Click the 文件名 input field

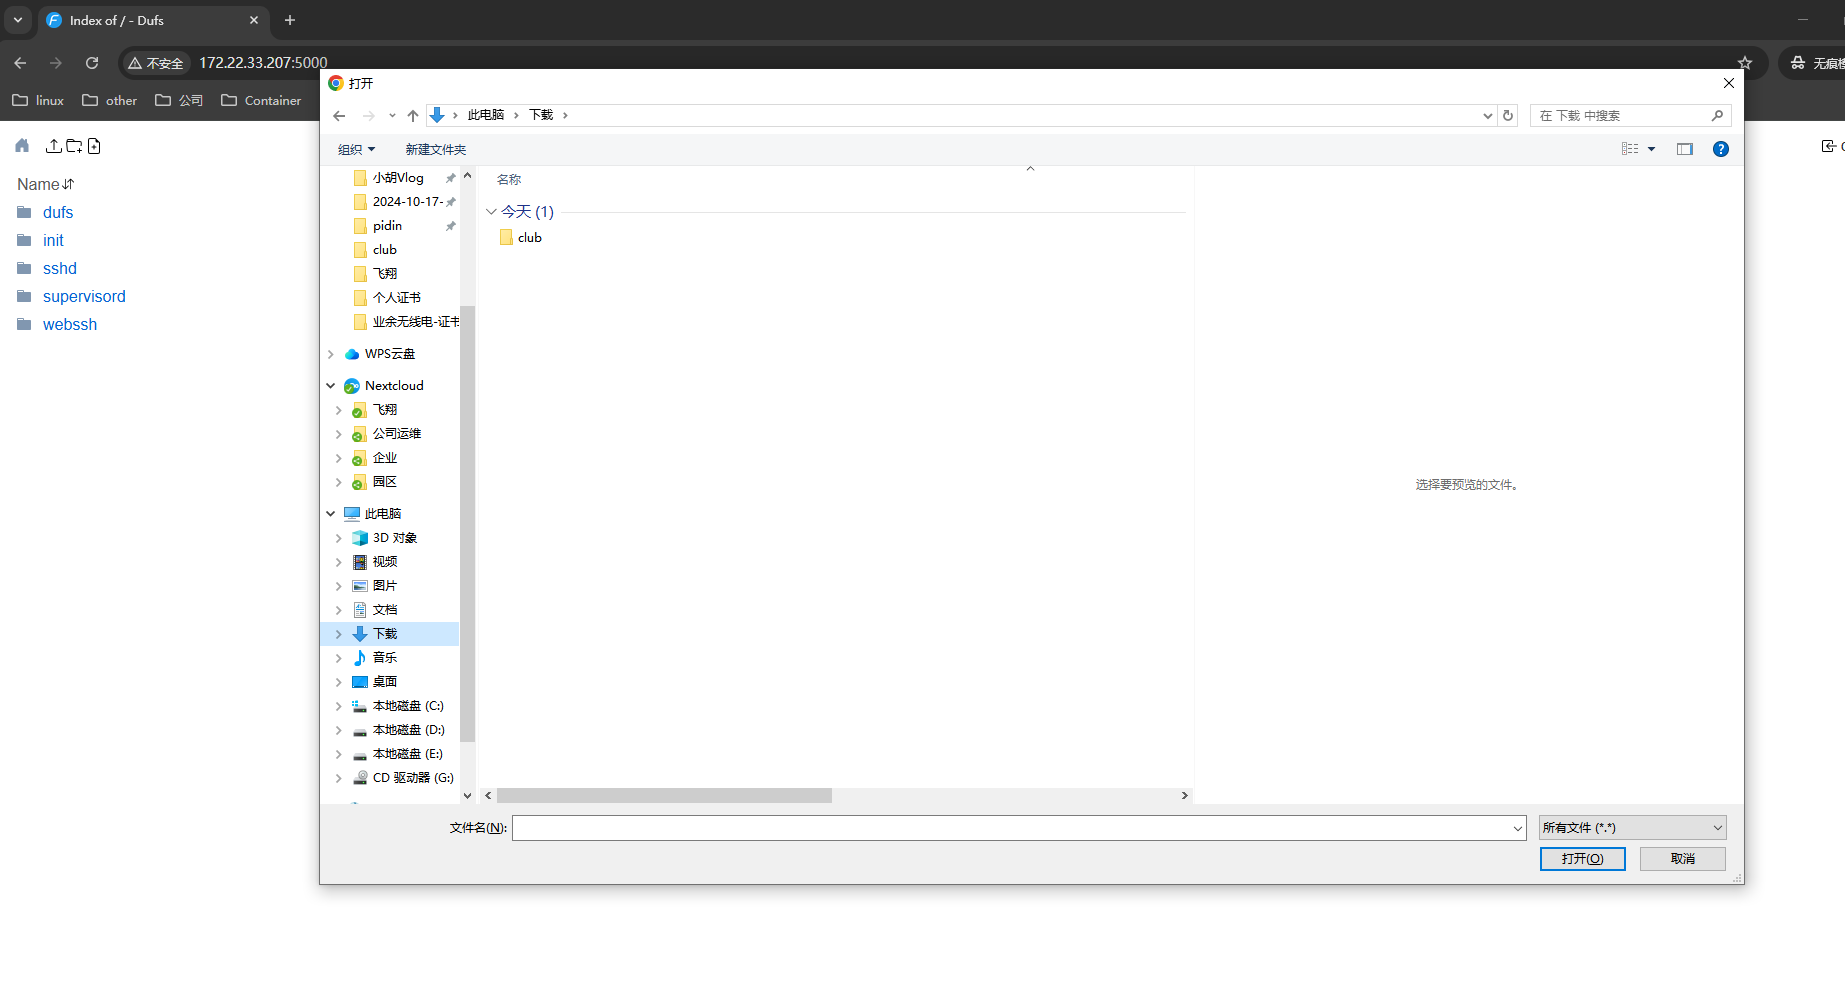(1012, 828)
